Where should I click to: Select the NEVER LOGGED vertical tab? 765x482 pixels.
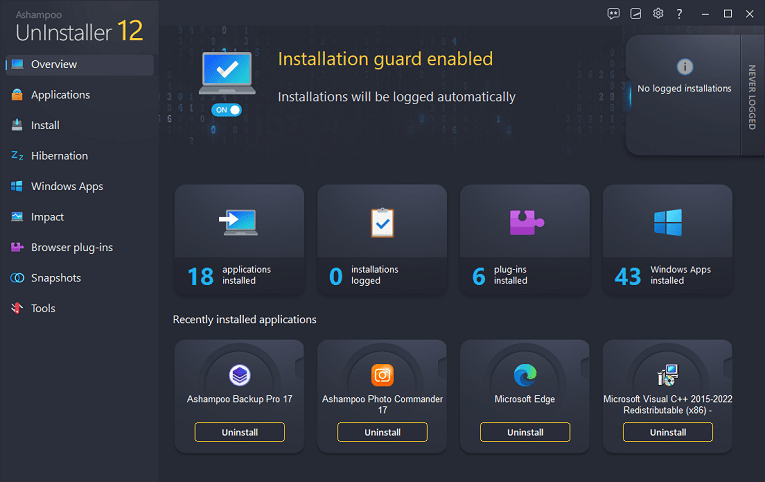pos(752,97)
